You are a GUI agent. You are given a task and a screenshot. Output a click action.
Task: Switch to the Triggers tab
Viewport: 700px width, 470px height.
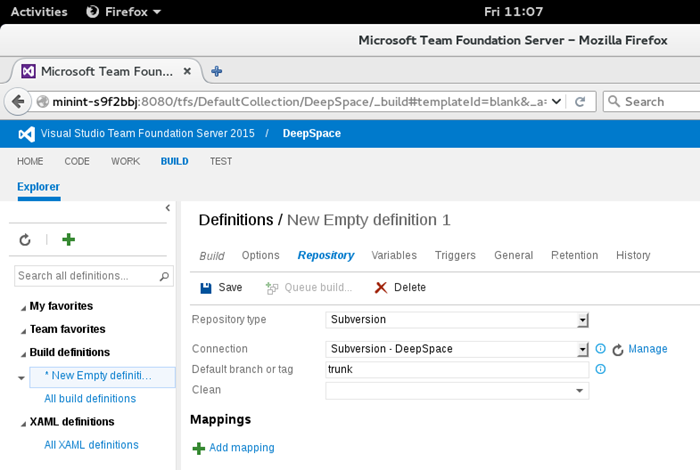[x=455, y=255]
